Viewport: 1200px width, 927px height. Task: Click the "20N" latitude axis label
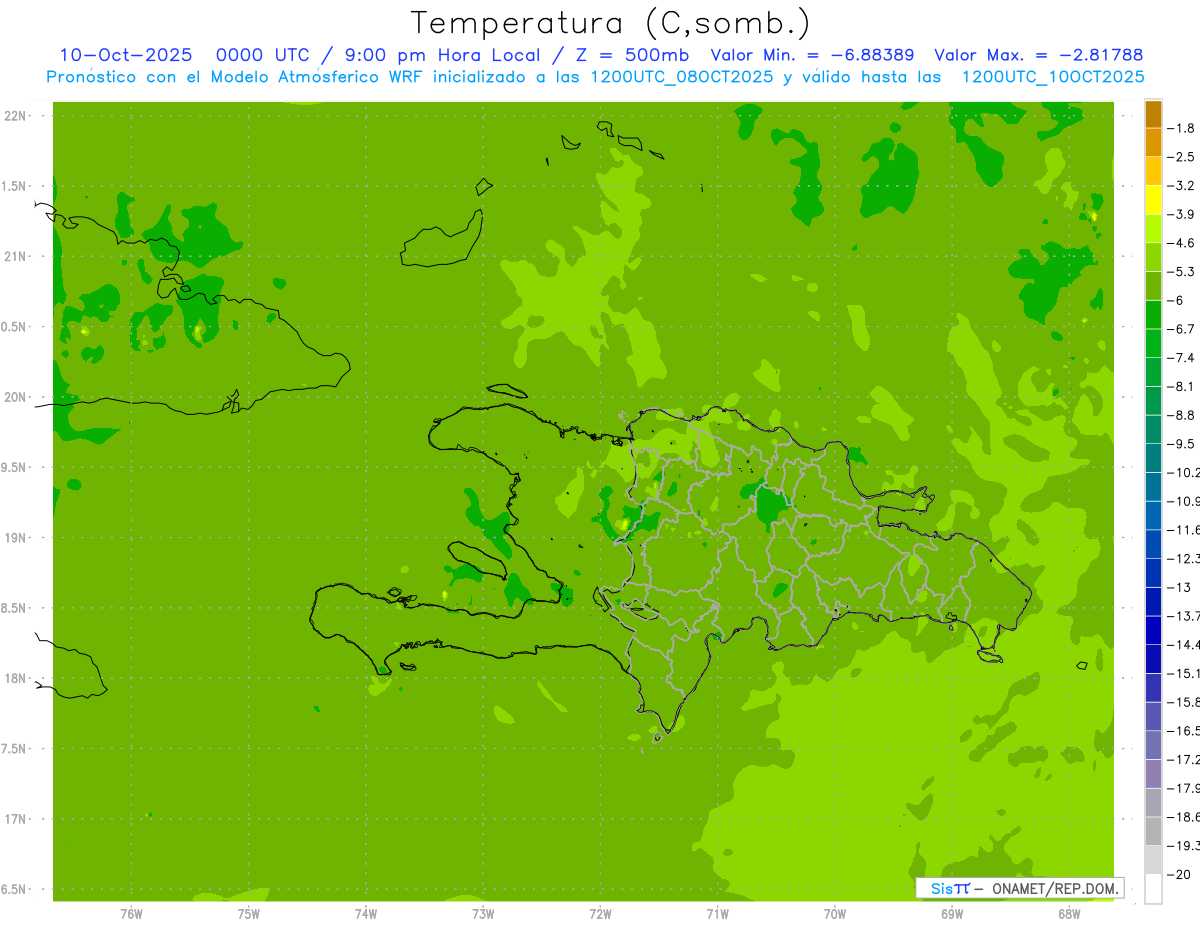pyautogui.click(x=15, y=397)
